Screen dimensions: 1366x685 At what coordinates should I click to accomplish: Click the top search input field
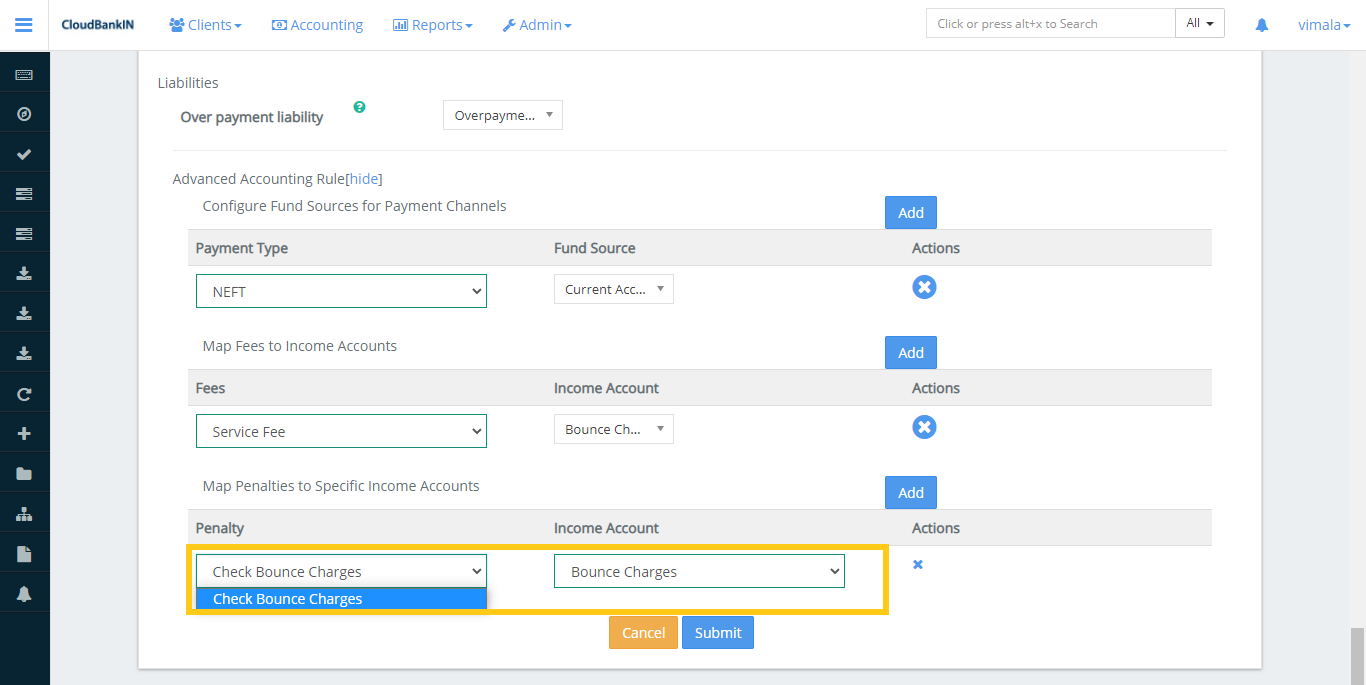point(1049,24)
